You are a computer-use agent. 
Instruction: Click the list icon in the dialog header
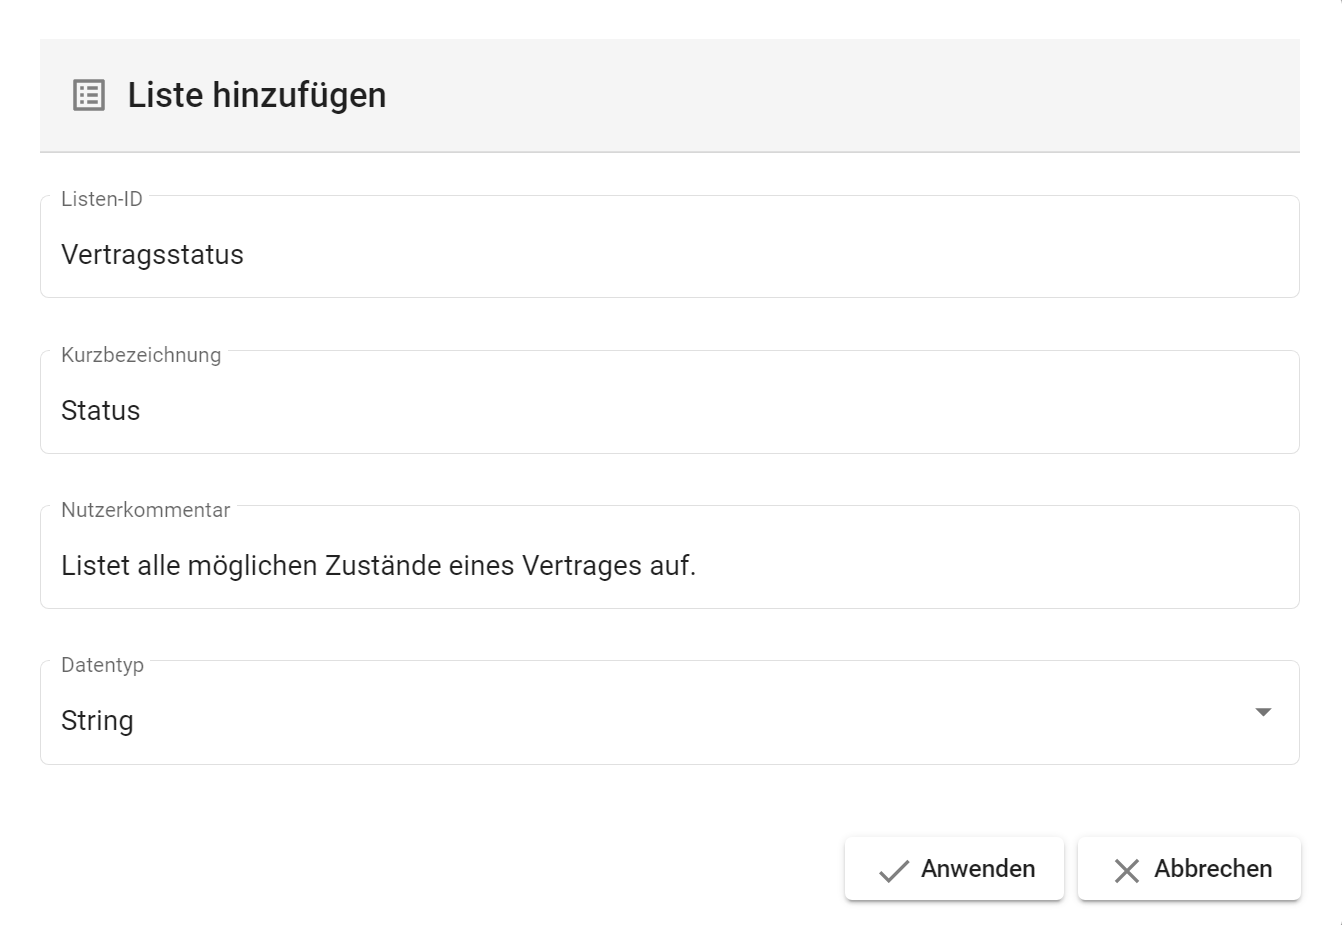click(x=89, y=95)
